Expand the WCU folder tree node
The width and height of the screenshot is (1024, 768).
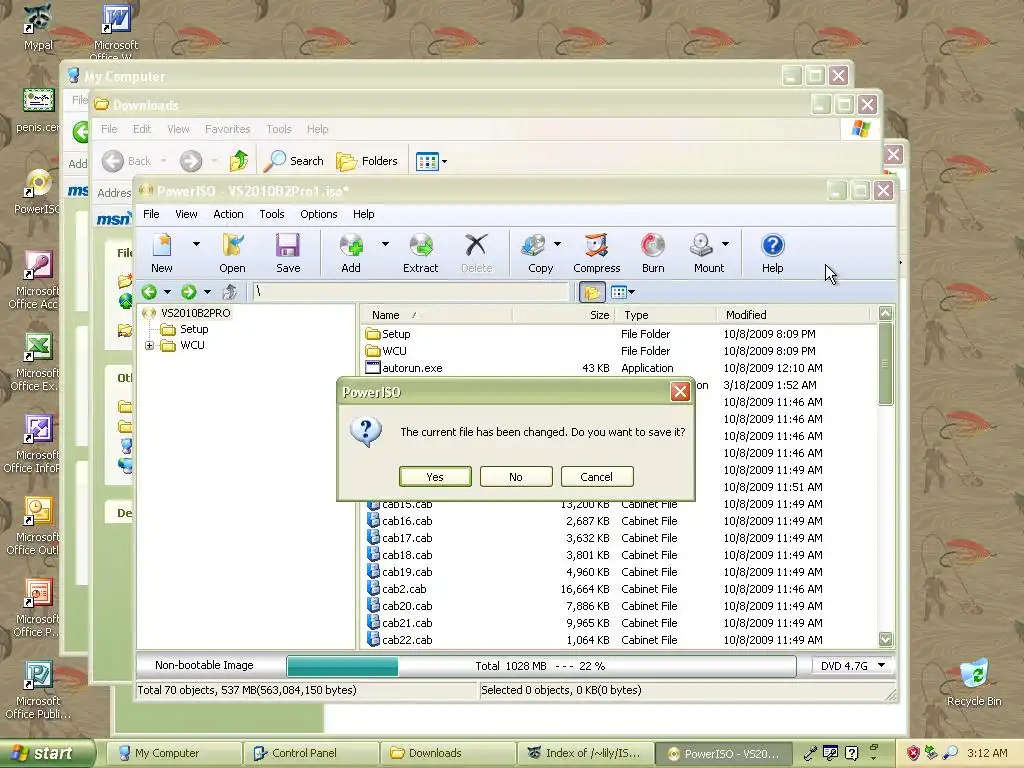[150, 345]
